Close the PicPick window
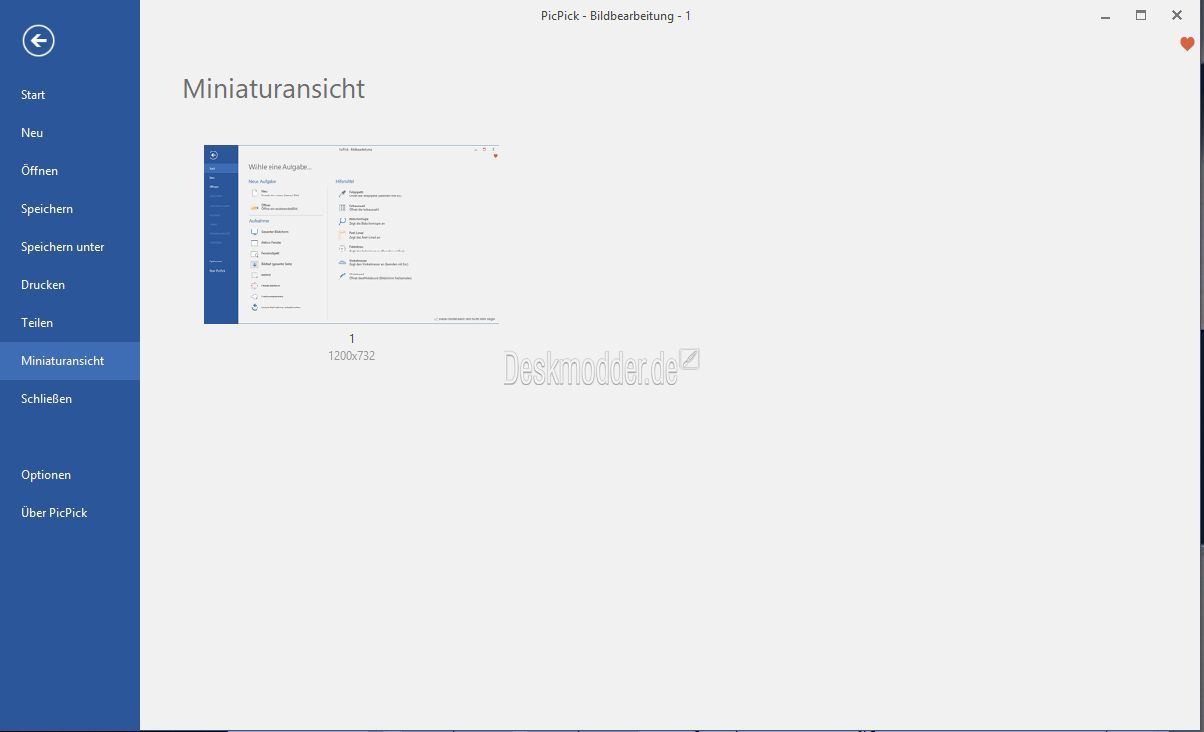The height and width of the screenshot is (732, 1204). click(1177, 16)
